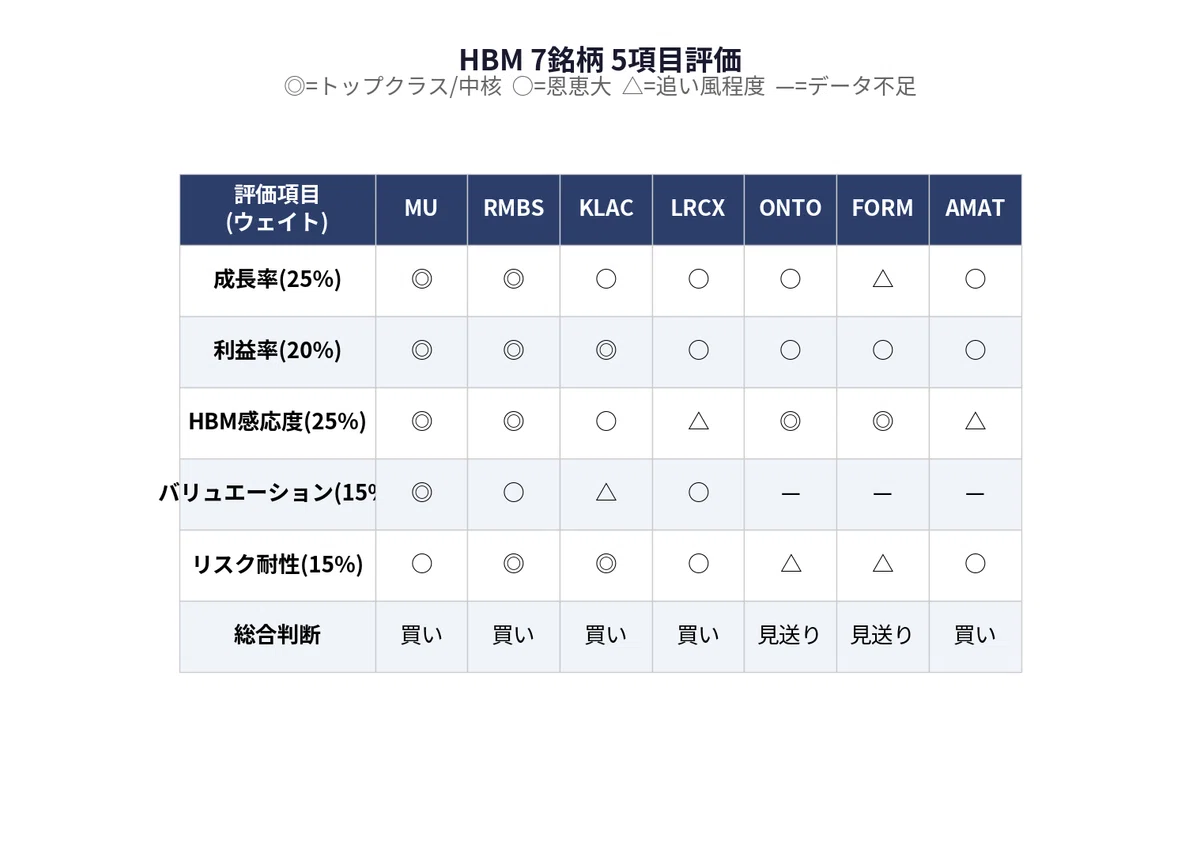Click the dash in ONTO's バリュエーション cell
1200x846 pixels.
click(x=790, y=494)
